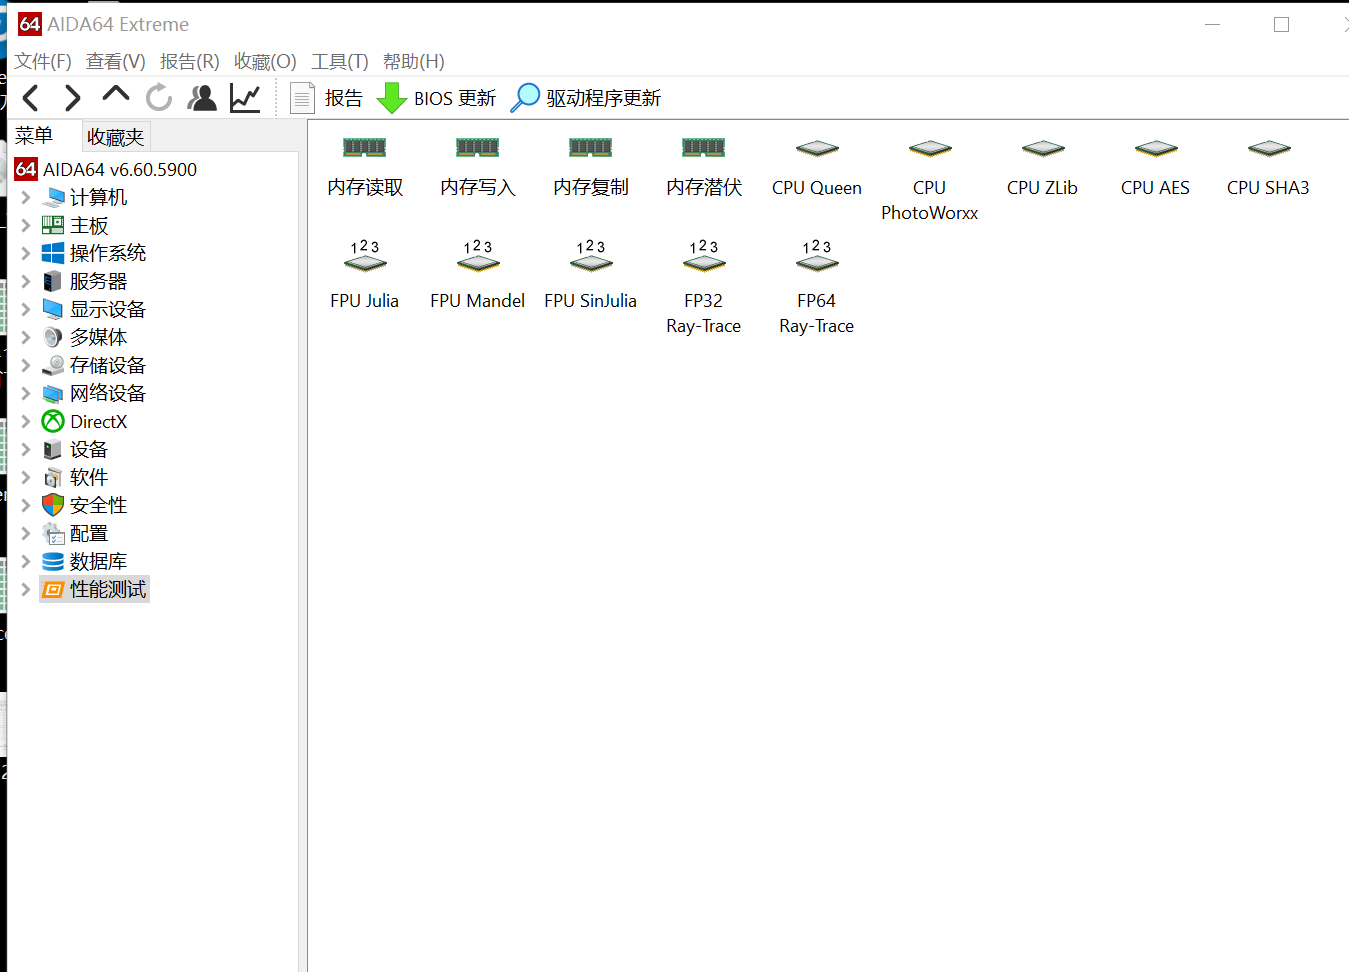Open the 查看(V) menu
Image resolution: width=1349 pixels, height=972 pixels.
click(116, 62)
